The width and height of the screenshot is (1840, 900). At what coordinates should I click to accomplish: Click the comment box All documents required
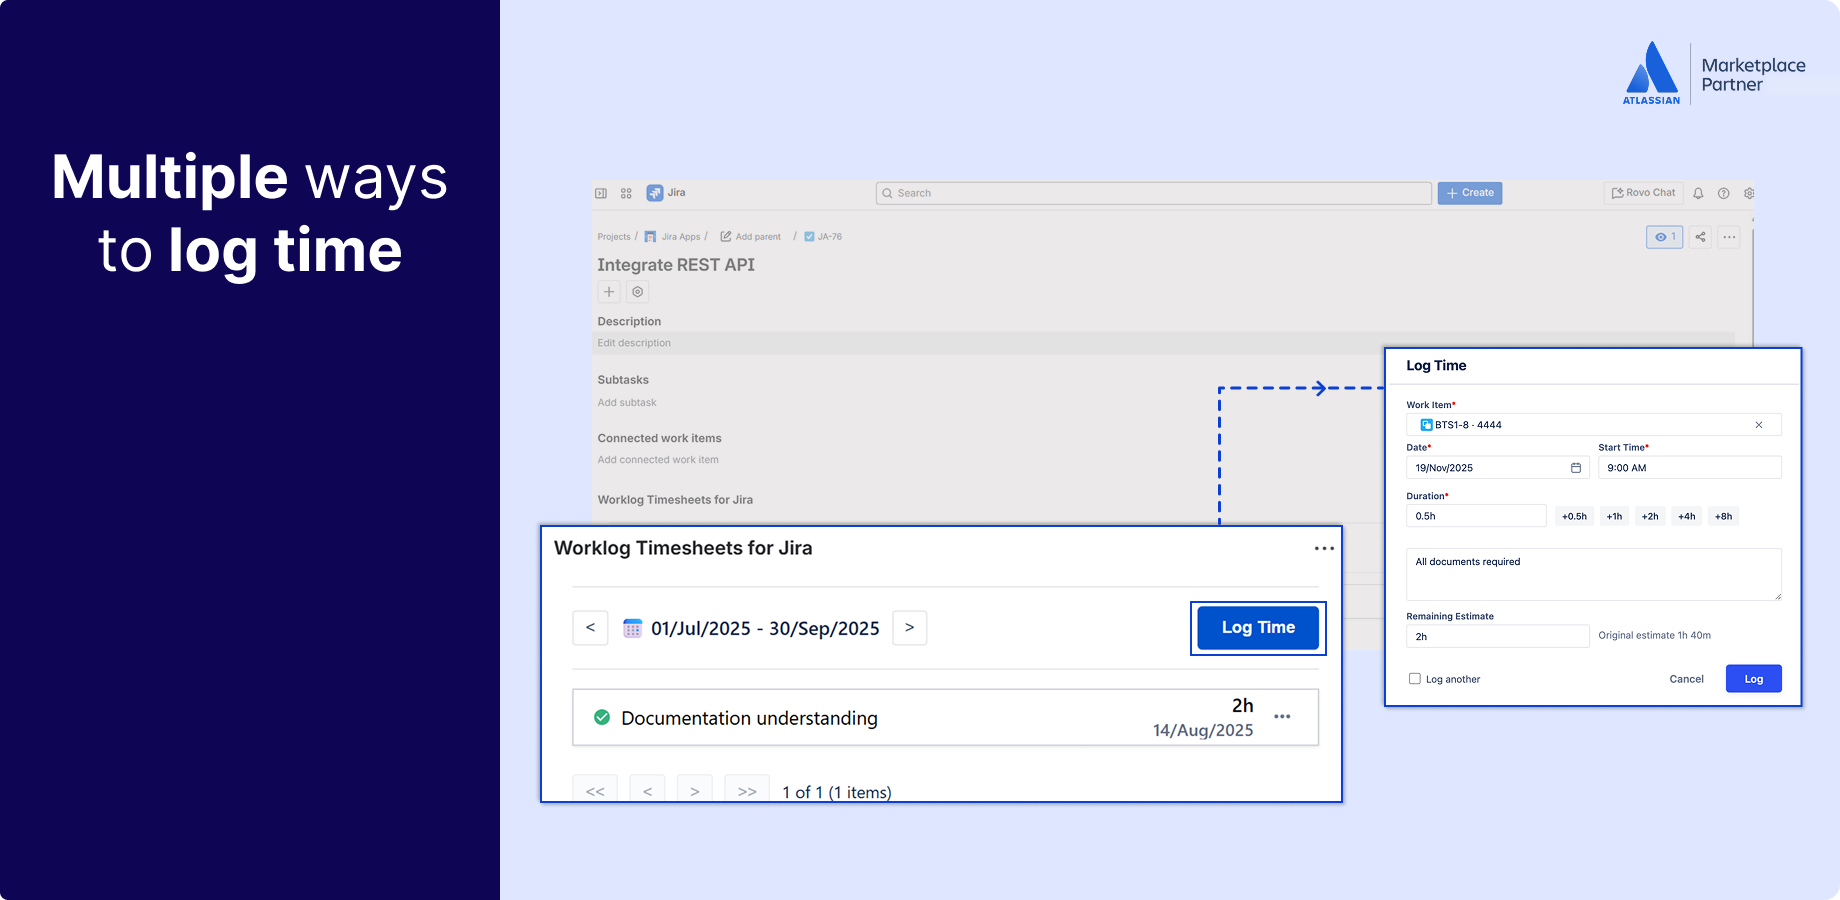click(x=1593, y=574)
